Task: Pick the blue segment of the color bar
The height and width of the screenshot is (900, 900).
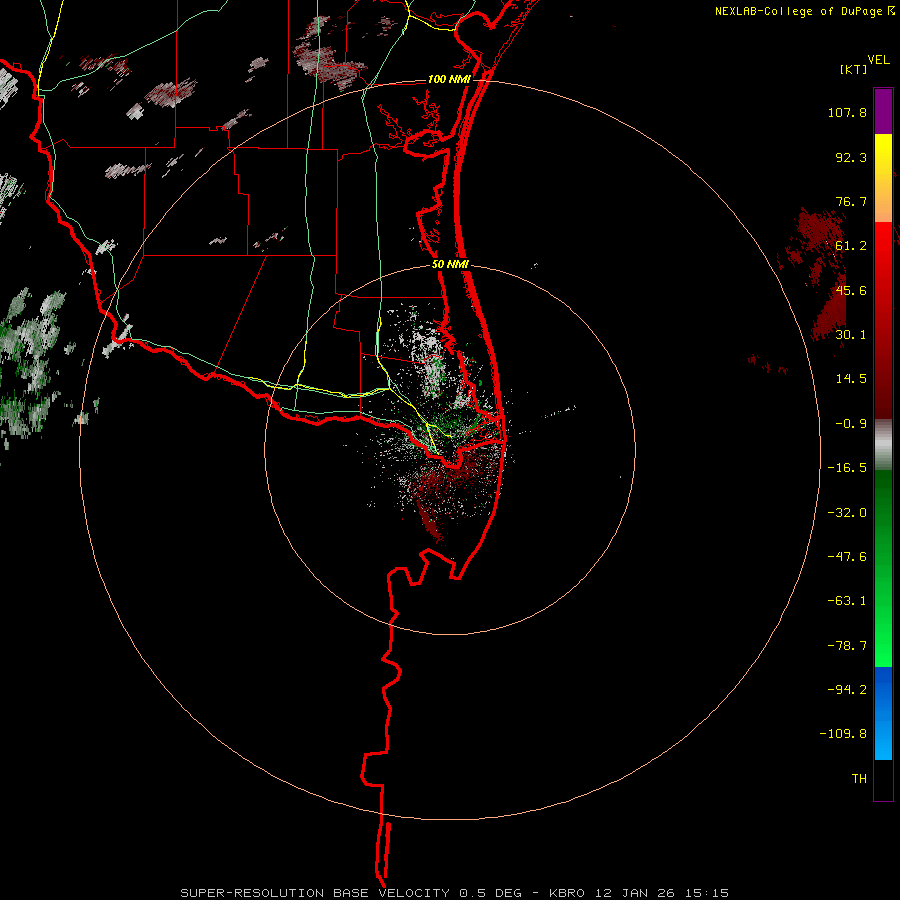Action: coord(883,713)
